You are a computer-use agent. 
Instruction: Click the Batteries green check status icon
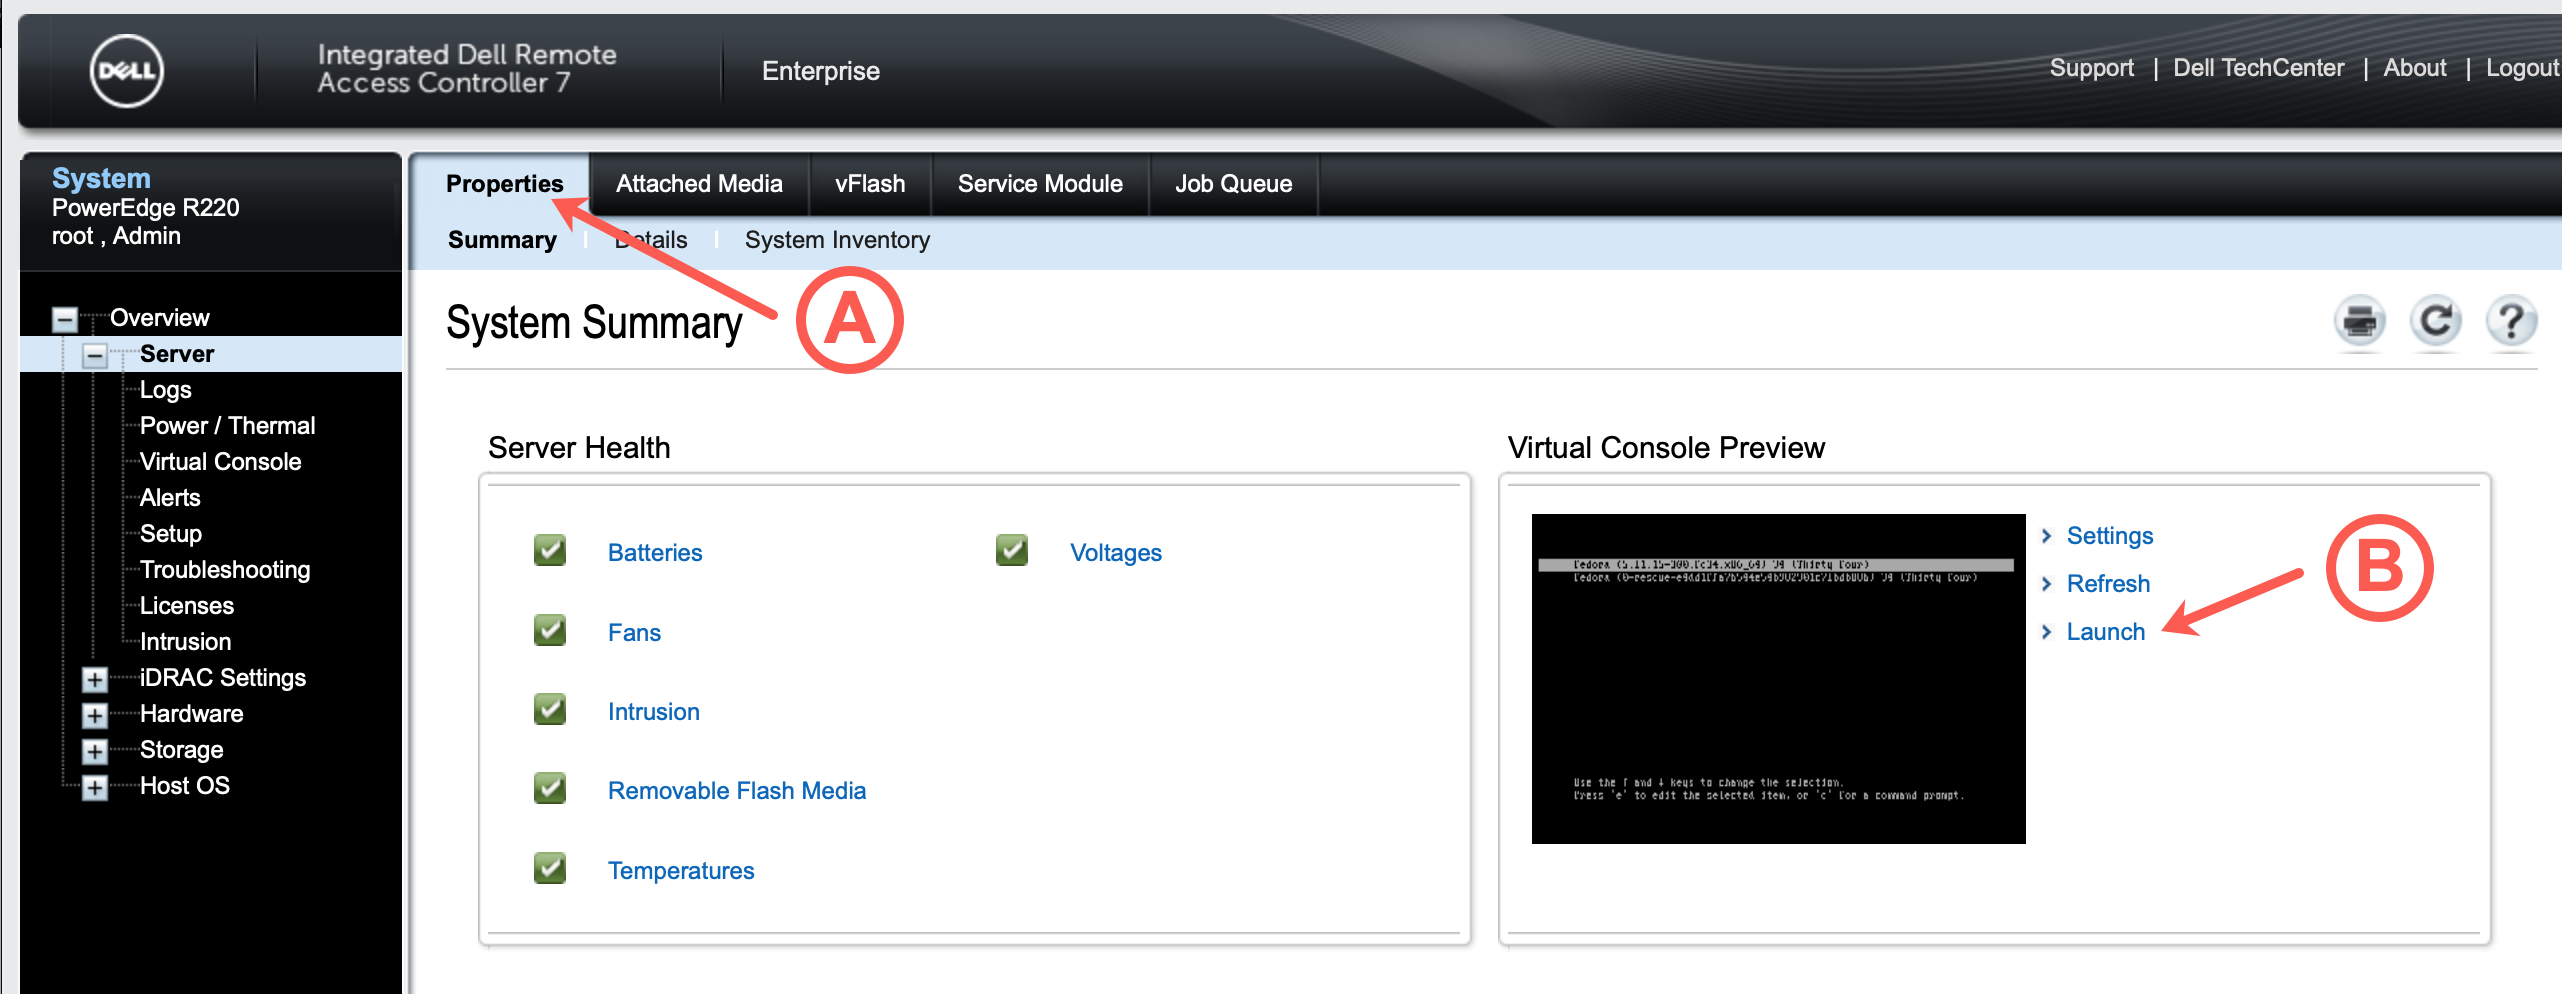point(550,551)
